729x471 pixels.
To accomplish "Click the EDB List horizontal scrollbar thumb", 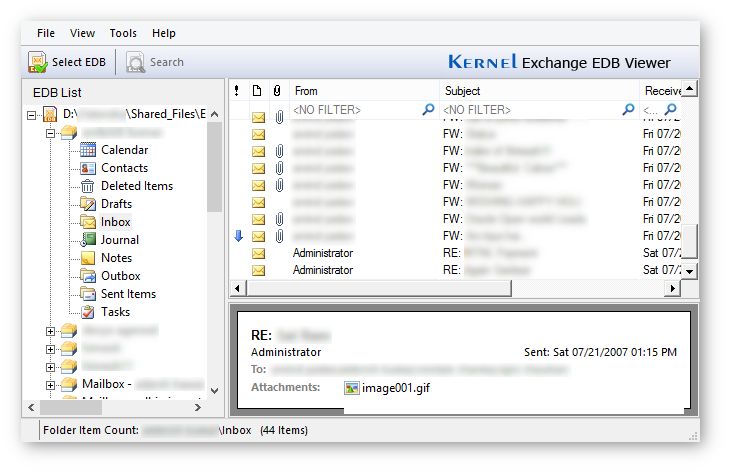I will click(71, 407).
